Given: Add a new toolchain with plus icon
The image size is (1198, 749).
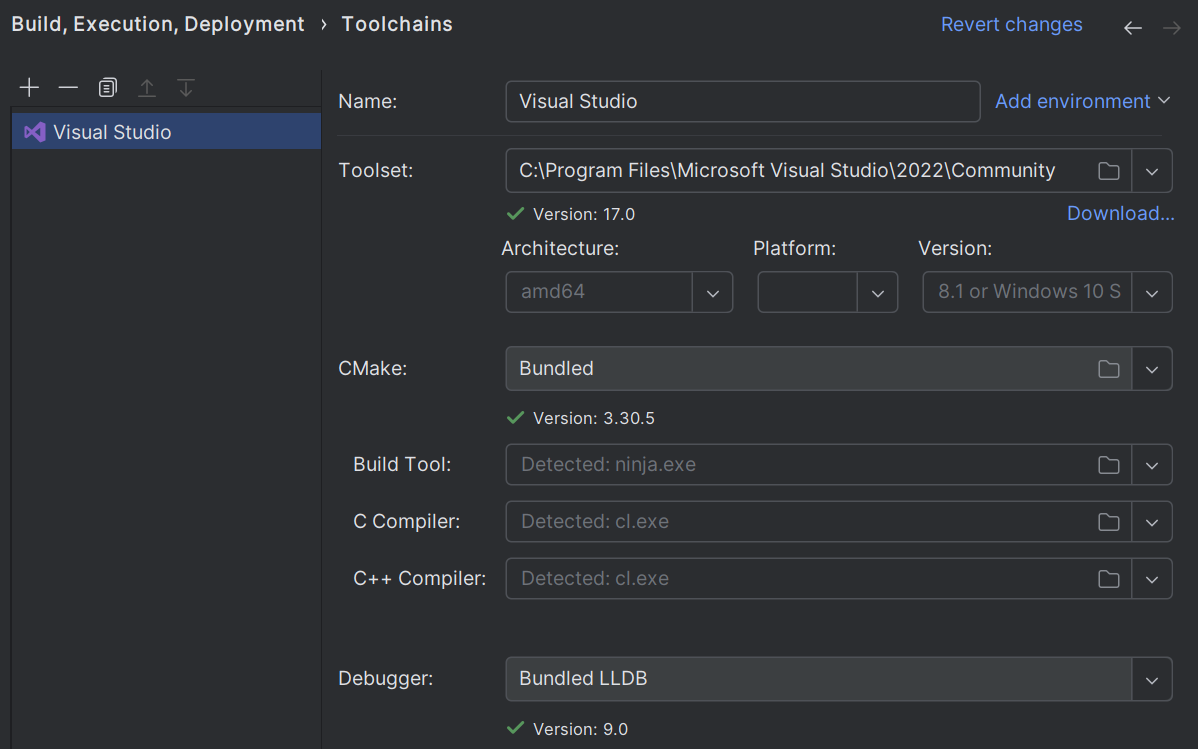Looking at the screenshot, I should (29, 88).
